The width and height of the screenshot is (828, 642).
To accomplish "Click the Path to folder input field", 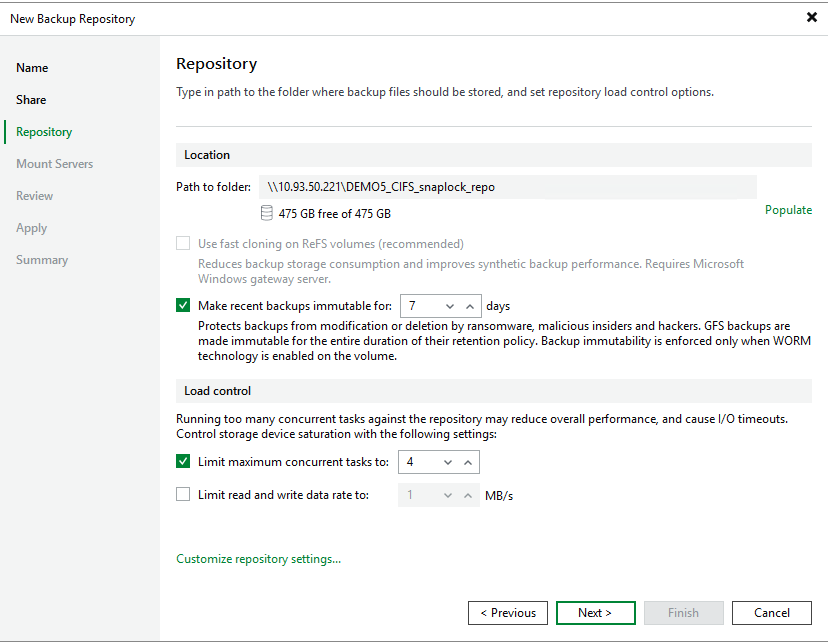I will pyautogui.click(x=508, y=187).
